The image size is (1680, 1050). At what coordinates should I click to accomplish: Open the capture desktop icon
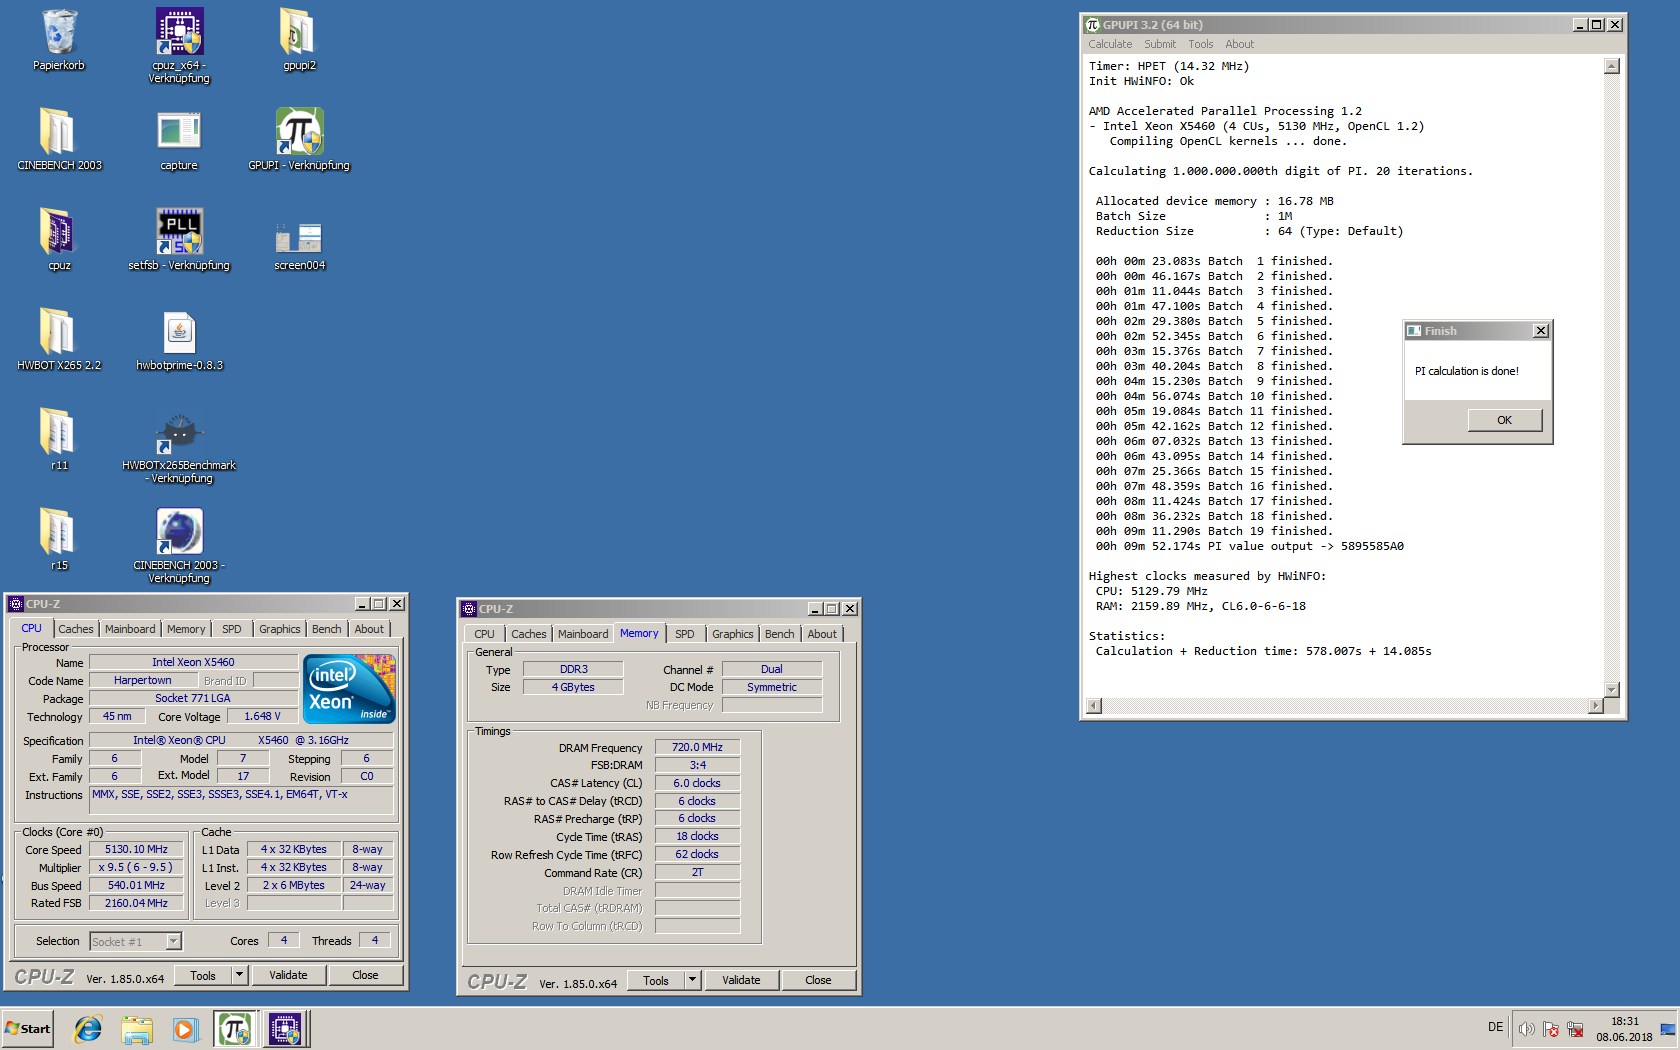click(x=179, y=140)
